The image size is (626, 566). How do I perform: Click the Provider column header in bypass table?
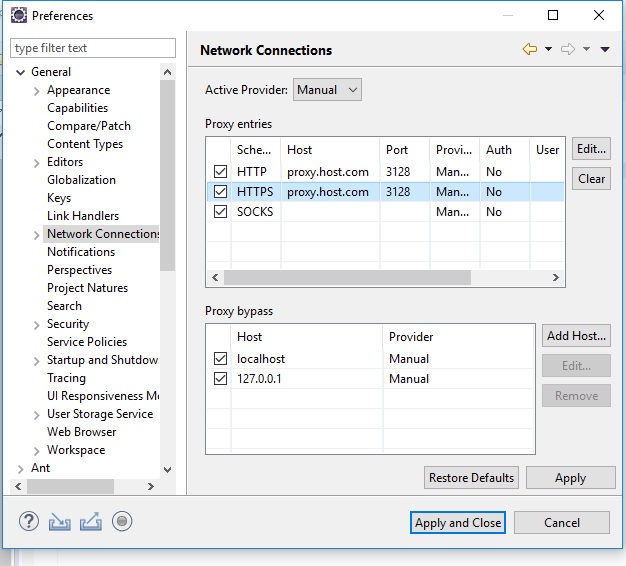pos(458,336)
